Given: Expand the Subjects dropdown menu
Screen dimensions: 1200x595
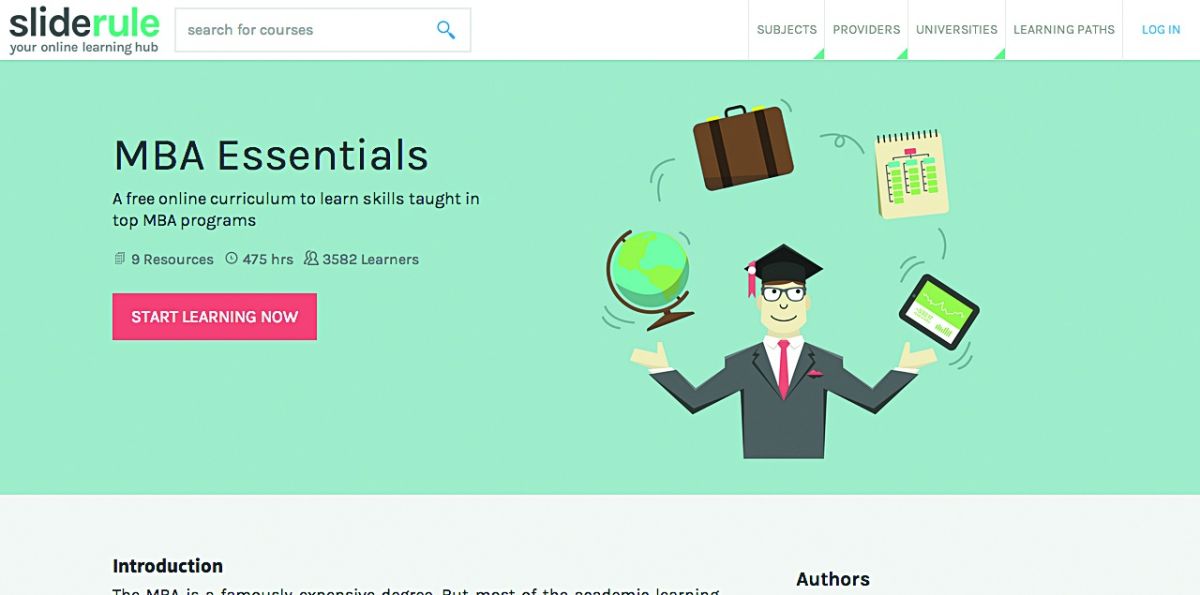Looking at the screenshot, I should click(x=786, y=30).
